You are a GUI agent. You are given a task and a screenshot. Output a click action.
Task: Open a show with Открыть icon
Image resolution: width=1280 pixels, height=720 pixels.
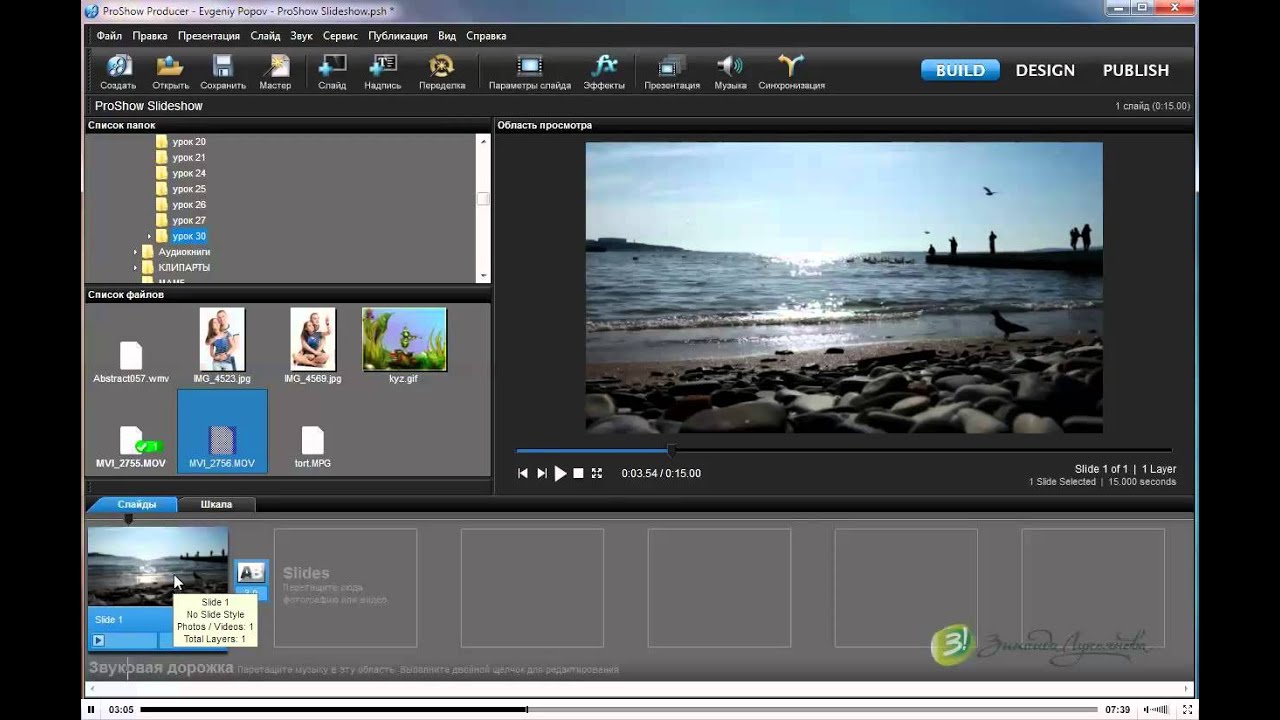[x=171, y=72]
